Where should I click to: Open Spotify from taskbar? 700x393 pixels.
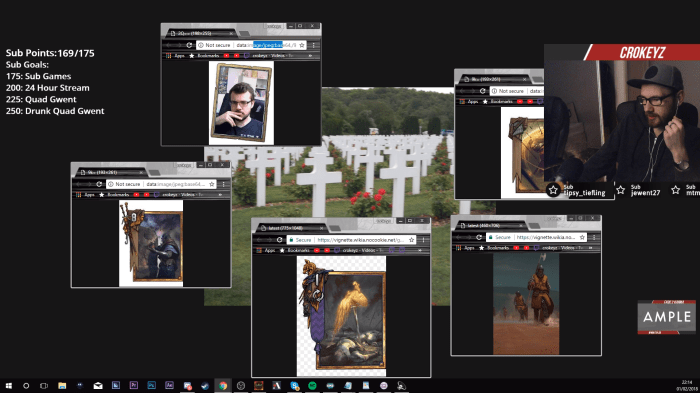312,385
